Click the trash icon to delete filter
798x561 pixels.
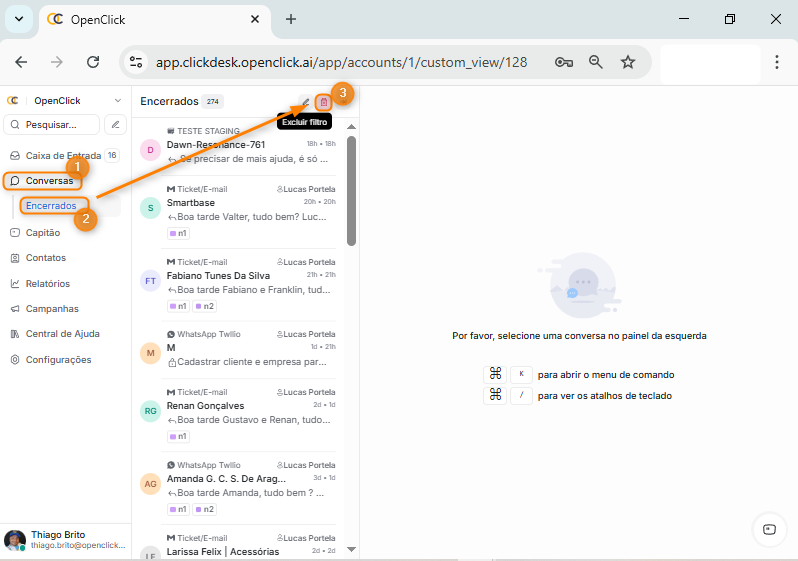tap(323, 102)
